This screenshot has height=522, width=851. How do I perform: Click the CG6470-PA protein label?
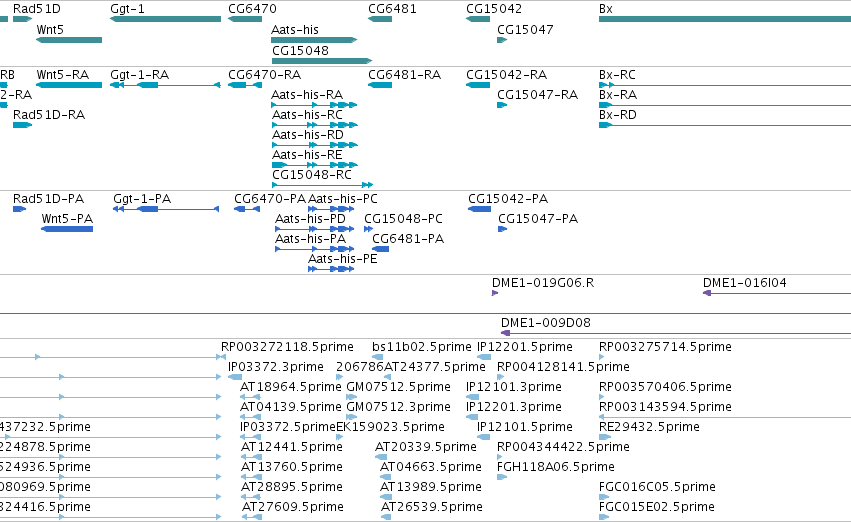tap(270, 199)
